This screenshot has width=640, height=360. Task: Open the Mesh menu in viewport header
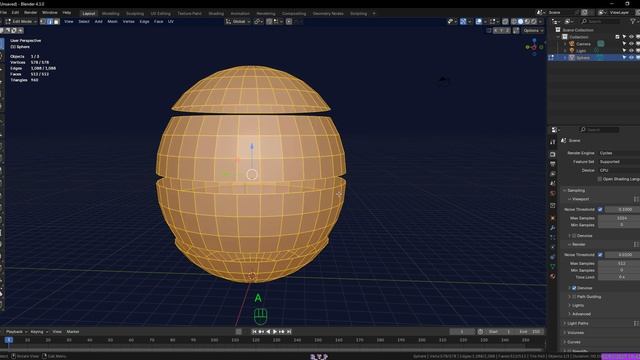coord(112,21)
